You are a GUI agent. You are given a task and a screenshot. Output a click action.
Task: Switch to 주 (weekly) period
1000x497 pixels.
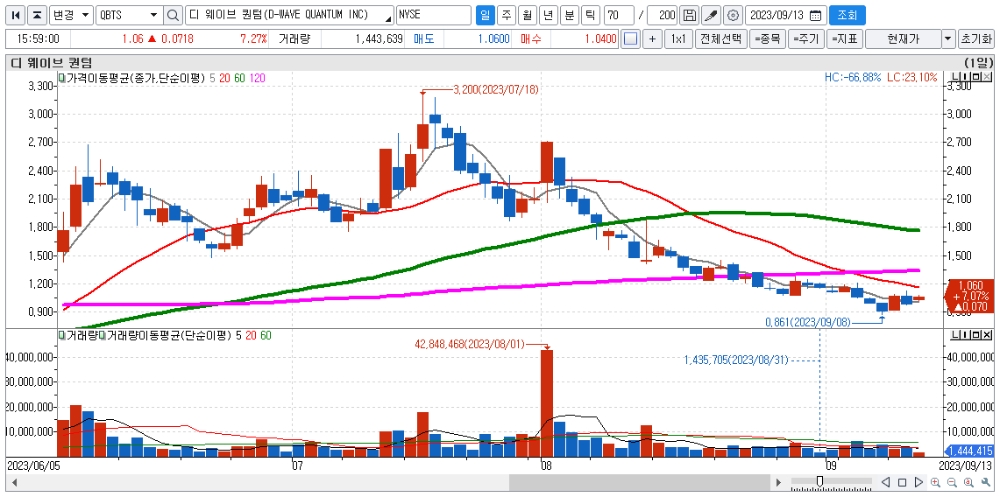[506, 15]
